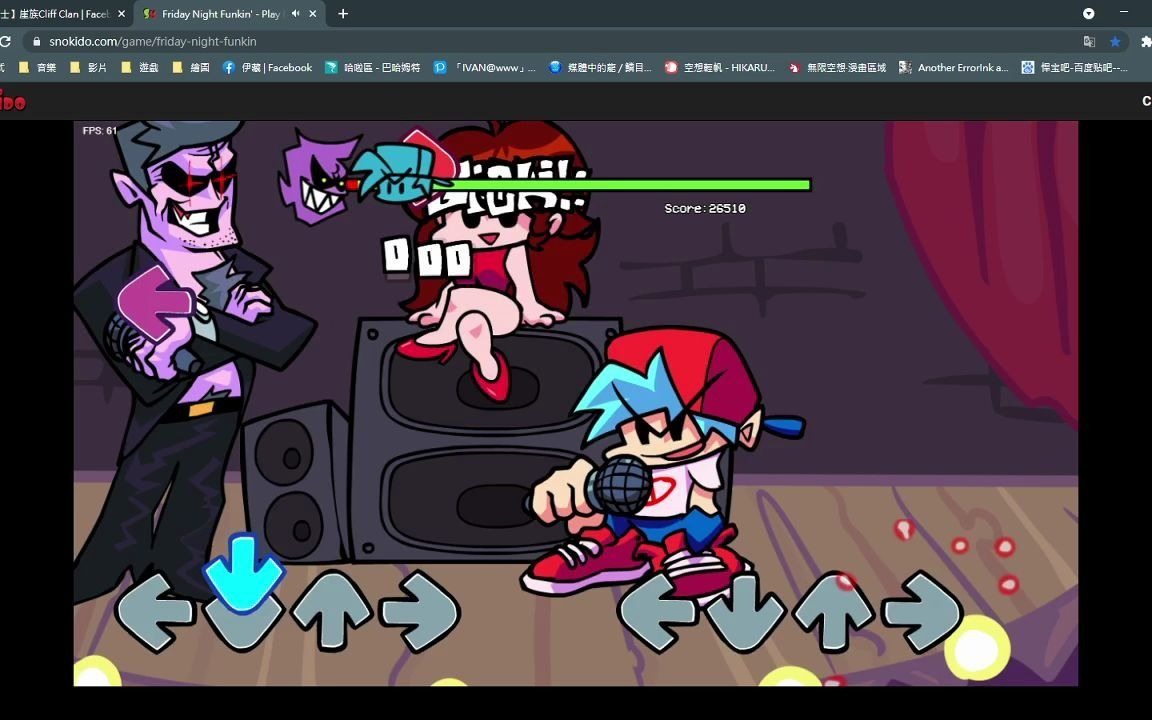
Task: Click the Snokido logo
Action: (12, 101)
